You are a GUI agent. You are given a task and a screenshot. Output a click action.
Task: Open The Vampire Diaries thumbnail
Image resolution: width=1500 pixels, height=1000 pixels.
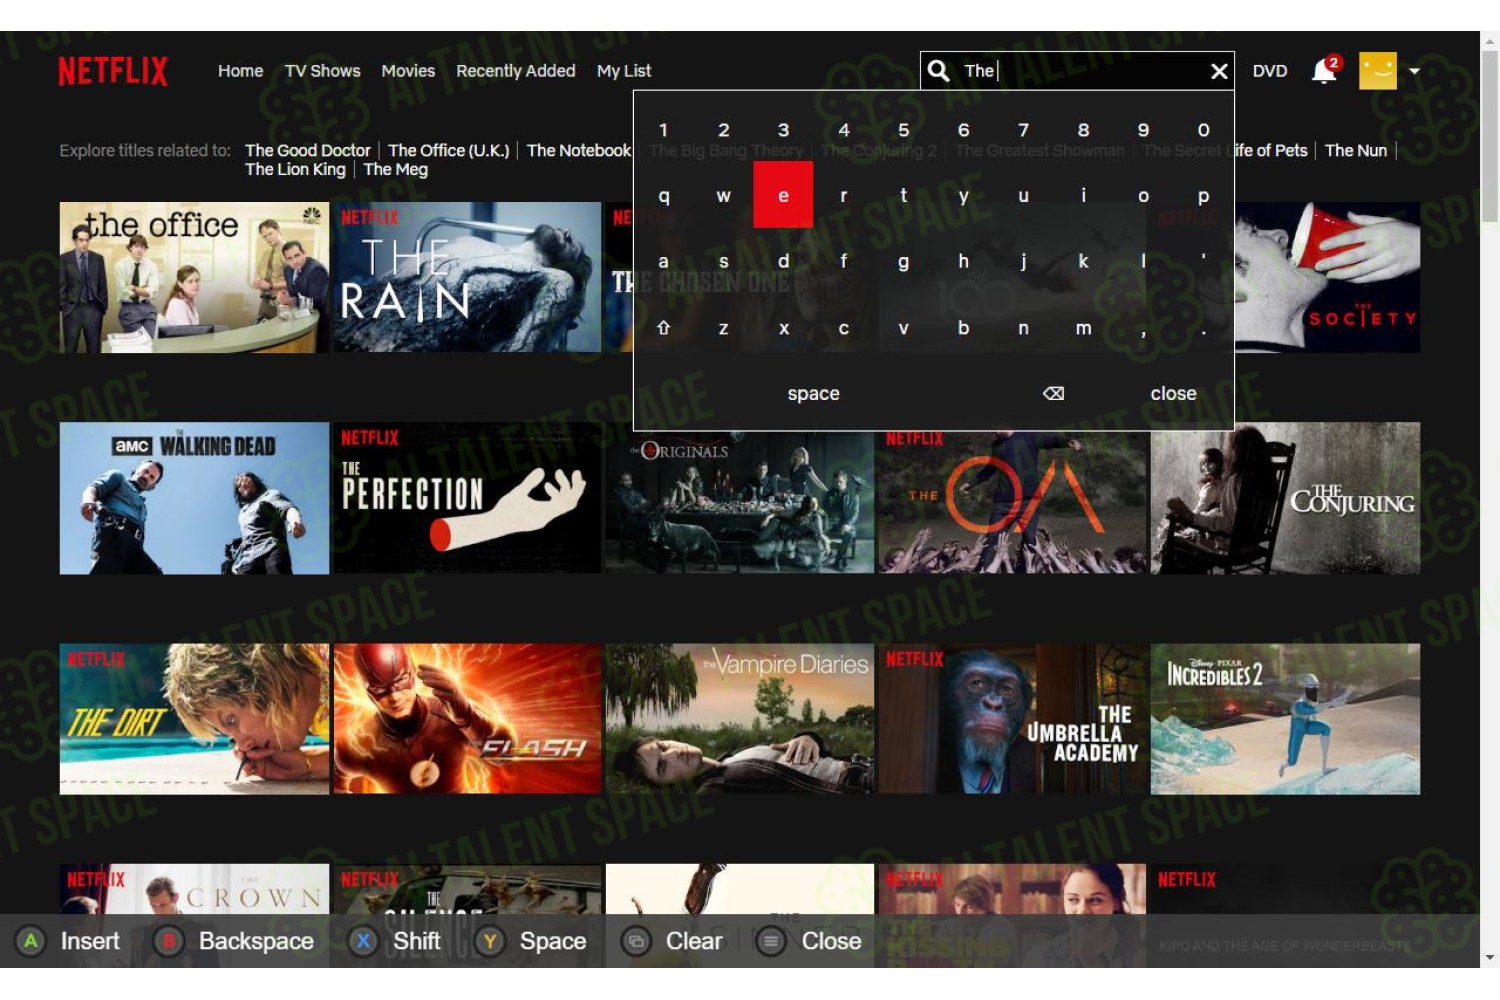pyautogui.click(x=740, y=719)
